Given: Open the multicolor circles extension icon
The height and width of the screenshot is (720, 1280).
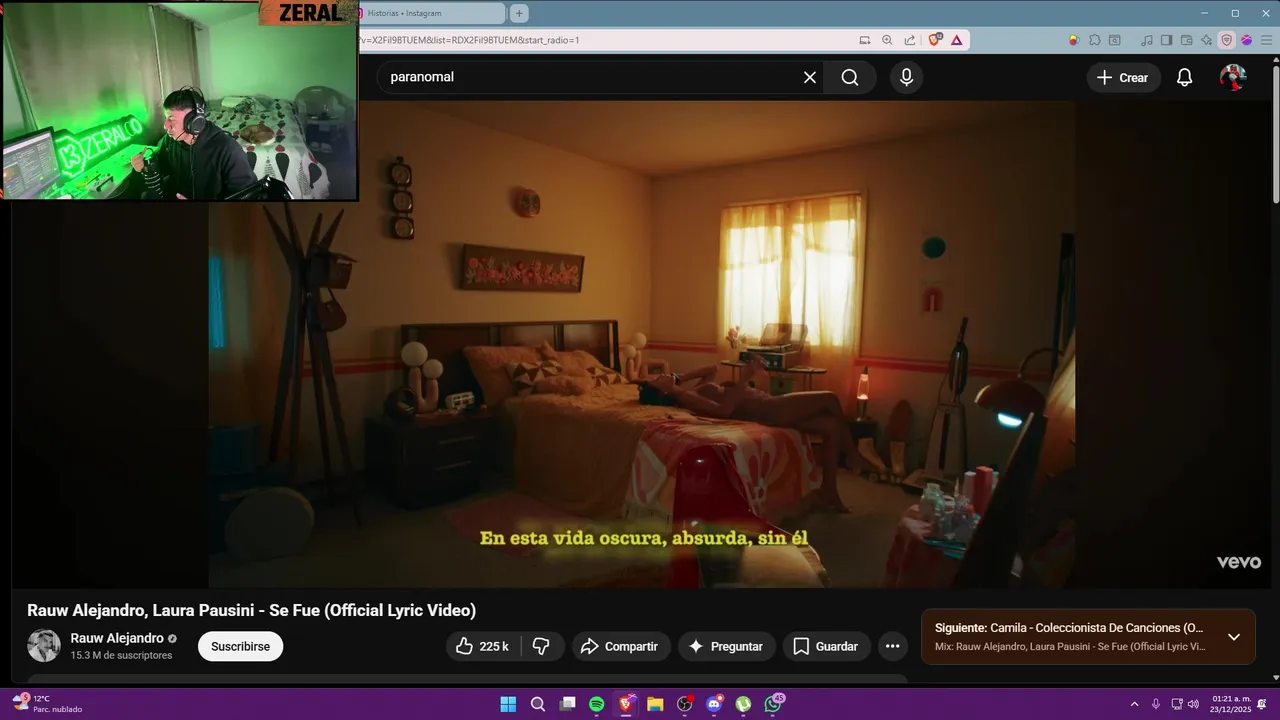Looking at the screenshot, I should (1074, 40).
